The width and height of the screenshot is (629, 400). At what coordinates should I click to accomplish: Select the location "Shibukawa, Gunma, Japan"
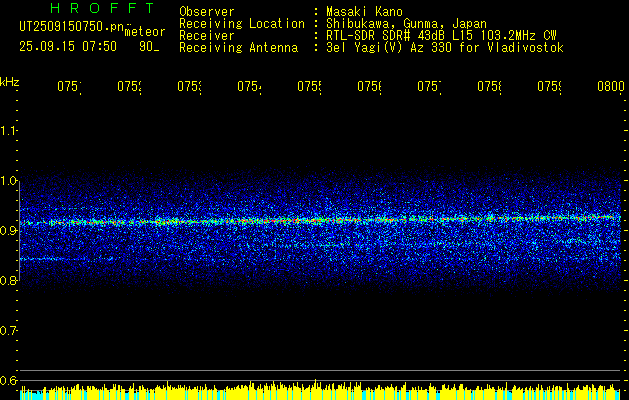(x=406, y=24)
